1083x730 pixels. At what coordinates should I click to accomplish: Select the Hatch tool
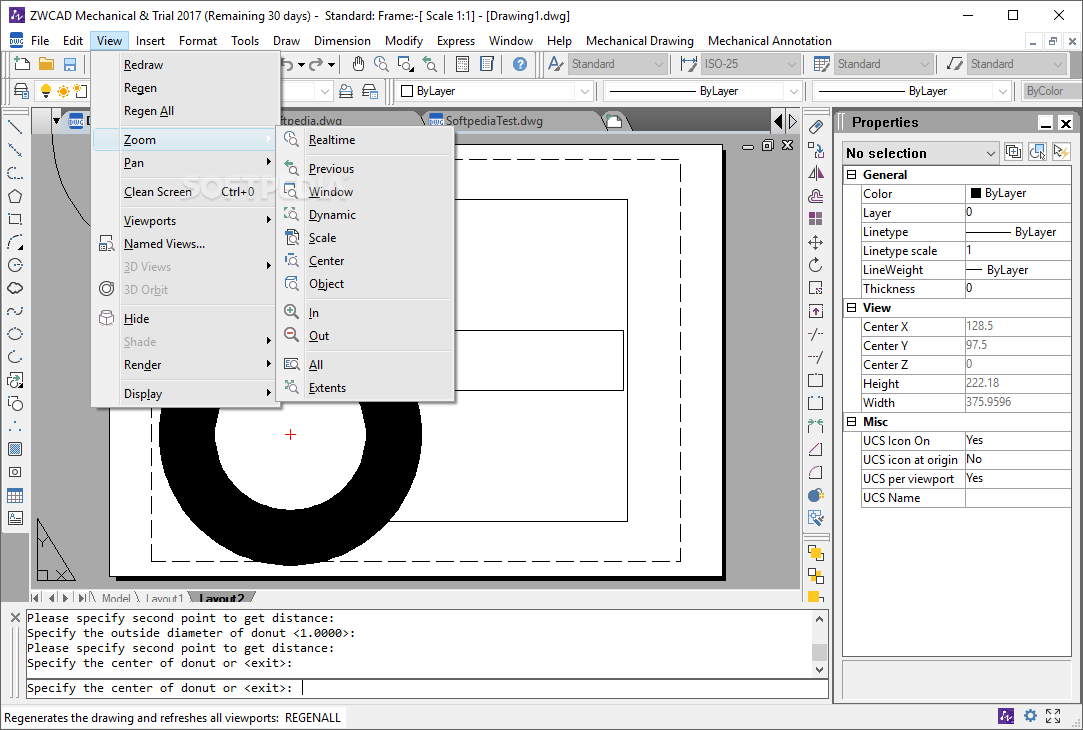click(15, 449)
